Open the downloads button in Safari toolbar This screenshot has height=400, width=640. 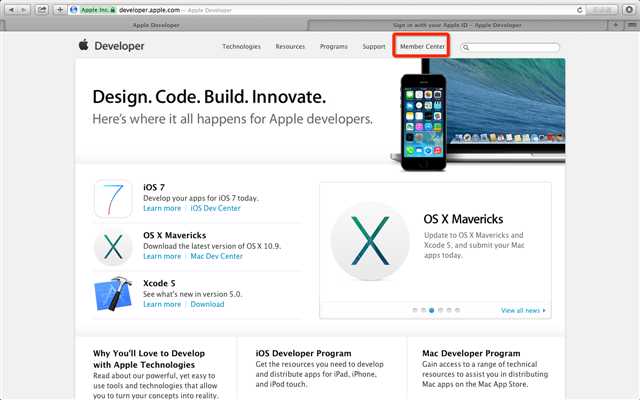click(629, 9)
